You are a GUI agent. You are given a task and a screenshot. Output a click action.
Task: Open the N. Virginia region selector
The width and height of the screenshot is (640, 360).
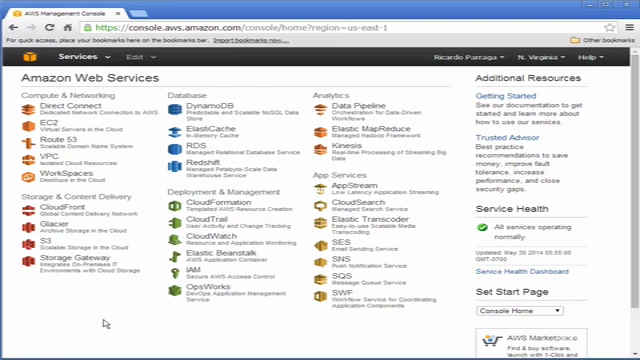(541, 57)
